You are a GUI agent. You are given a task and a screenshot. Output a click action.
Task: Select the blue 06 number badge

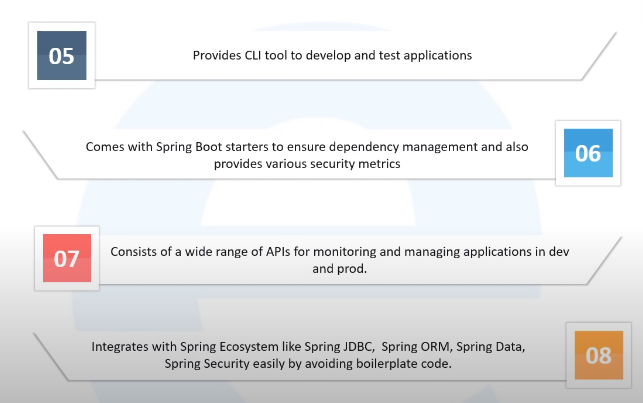click(587, 153)
